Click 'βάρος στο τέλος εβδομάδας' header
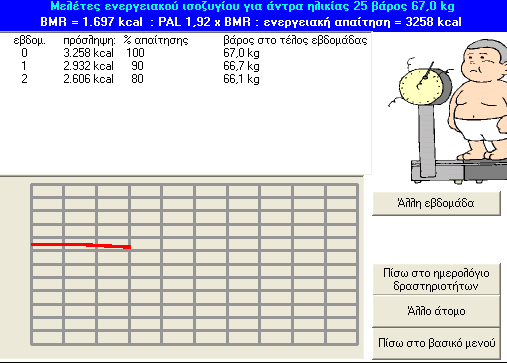Screen dimensions: 507x363 (295, 41)
